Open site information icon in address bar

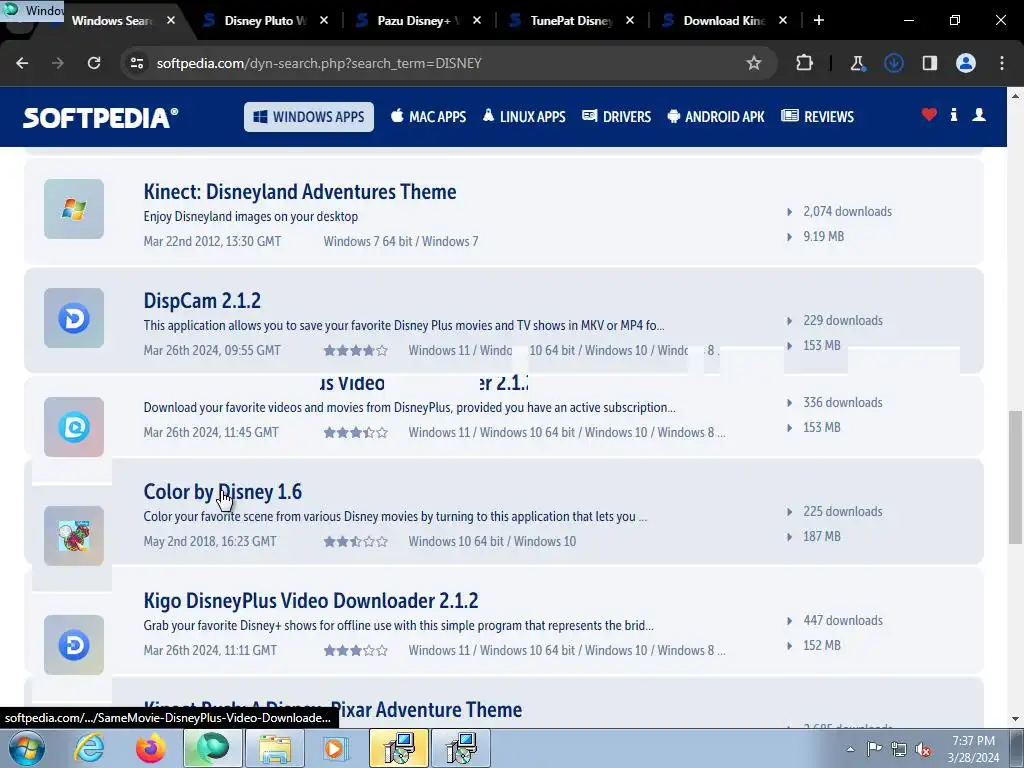pyautogui.click(x=137, y=63)
